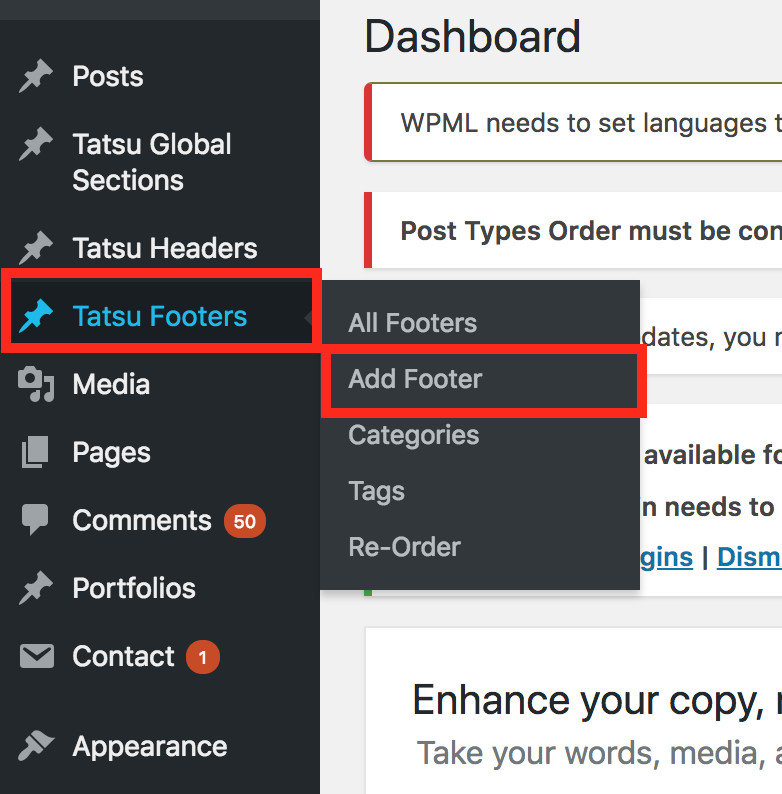Click the Media camera and music icon
This screenshot has width=782, height=794.
tap(36, 384)
